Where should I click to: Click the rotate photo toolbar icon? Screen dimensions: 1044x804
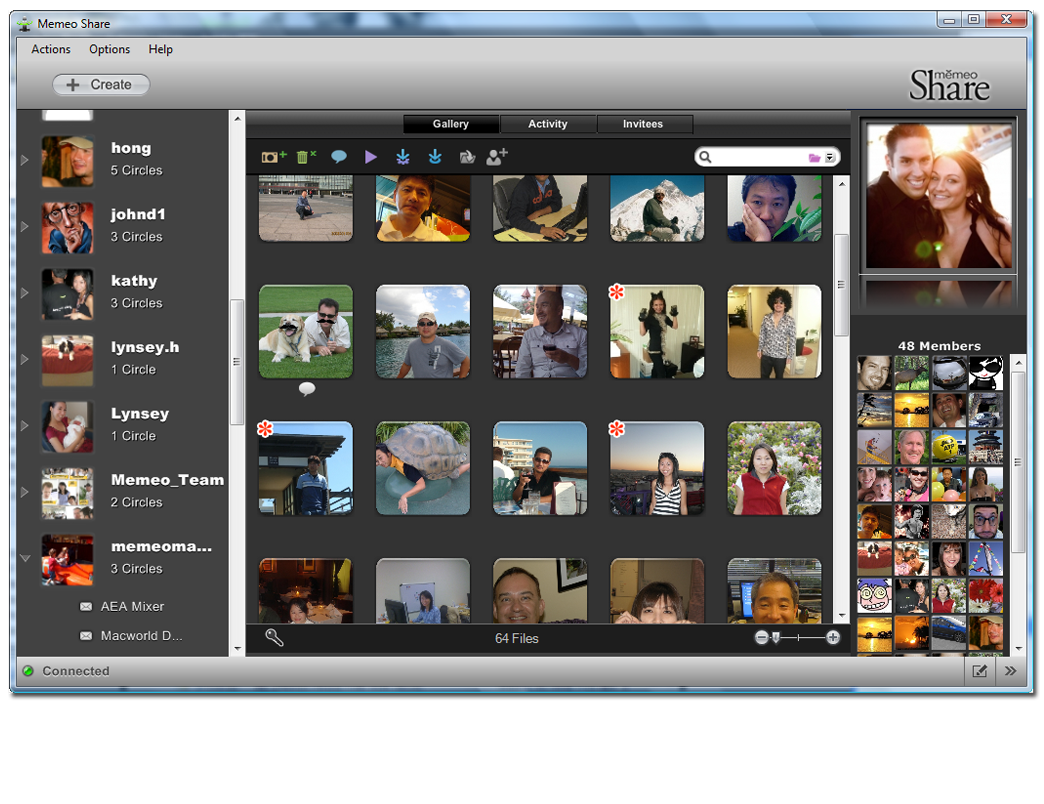pos(466,157)
